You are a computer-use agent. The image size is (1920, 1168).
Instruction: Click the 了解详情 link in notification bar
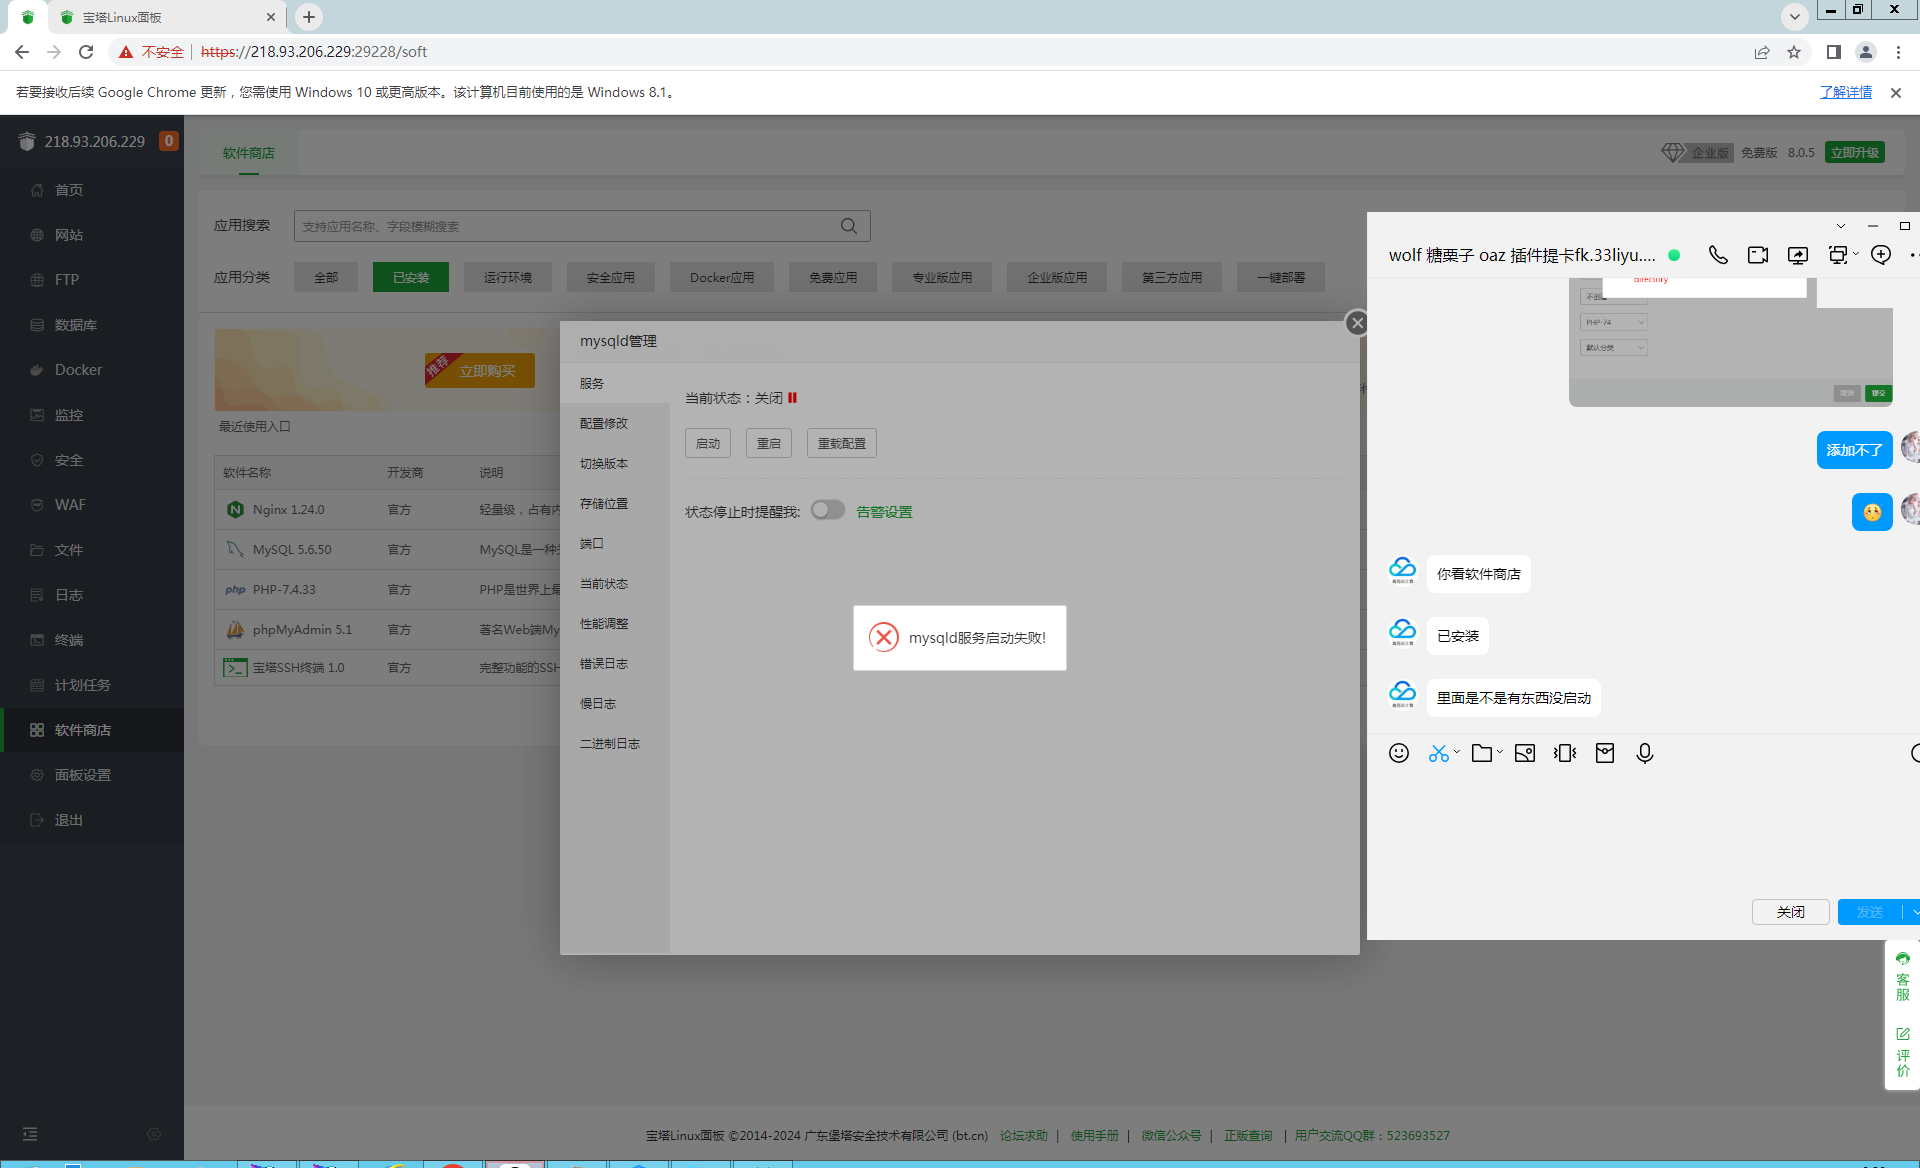point(1846,92)
